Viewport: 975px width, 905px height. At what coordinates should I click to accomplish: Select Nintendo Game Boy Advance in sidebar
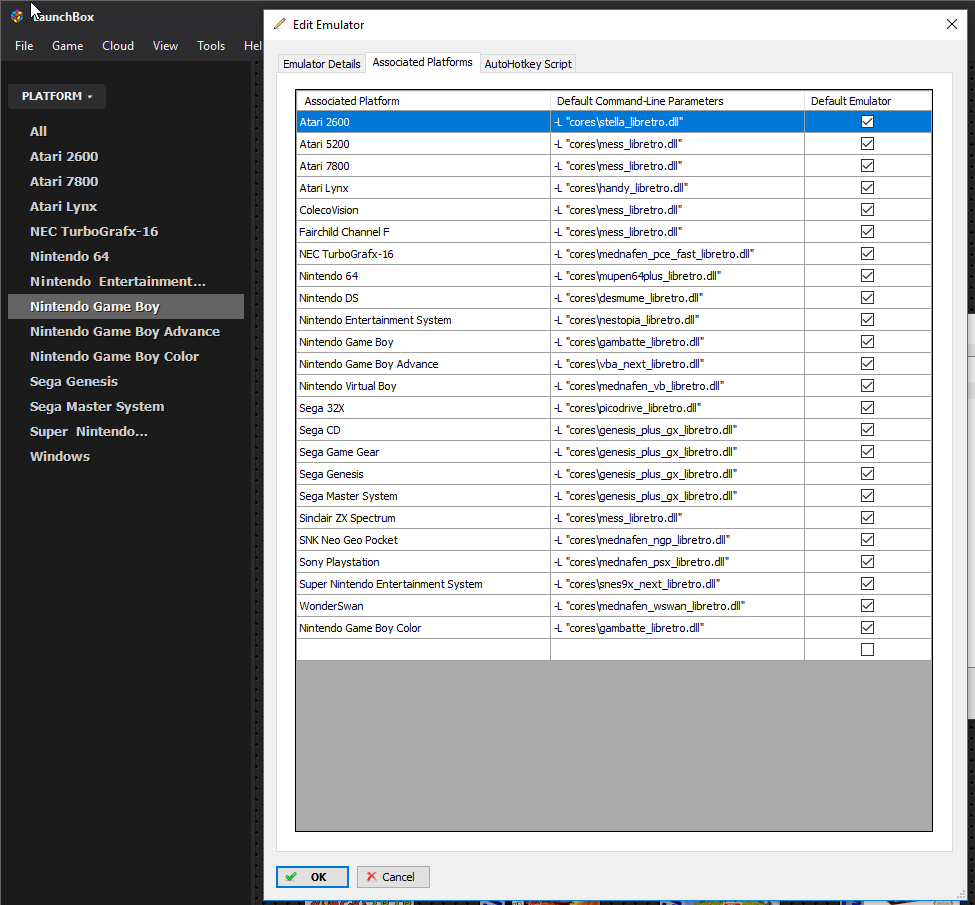[x=125, y=332]
